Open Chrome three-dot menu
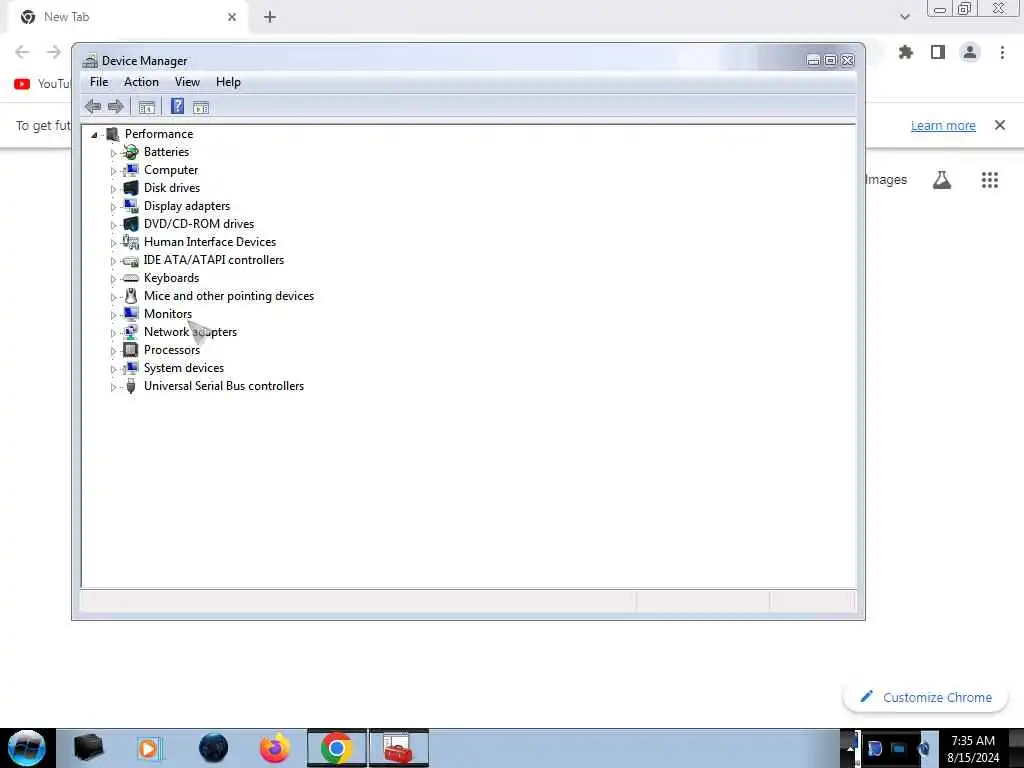The image size is (1024, 768). pos(1002,52)
